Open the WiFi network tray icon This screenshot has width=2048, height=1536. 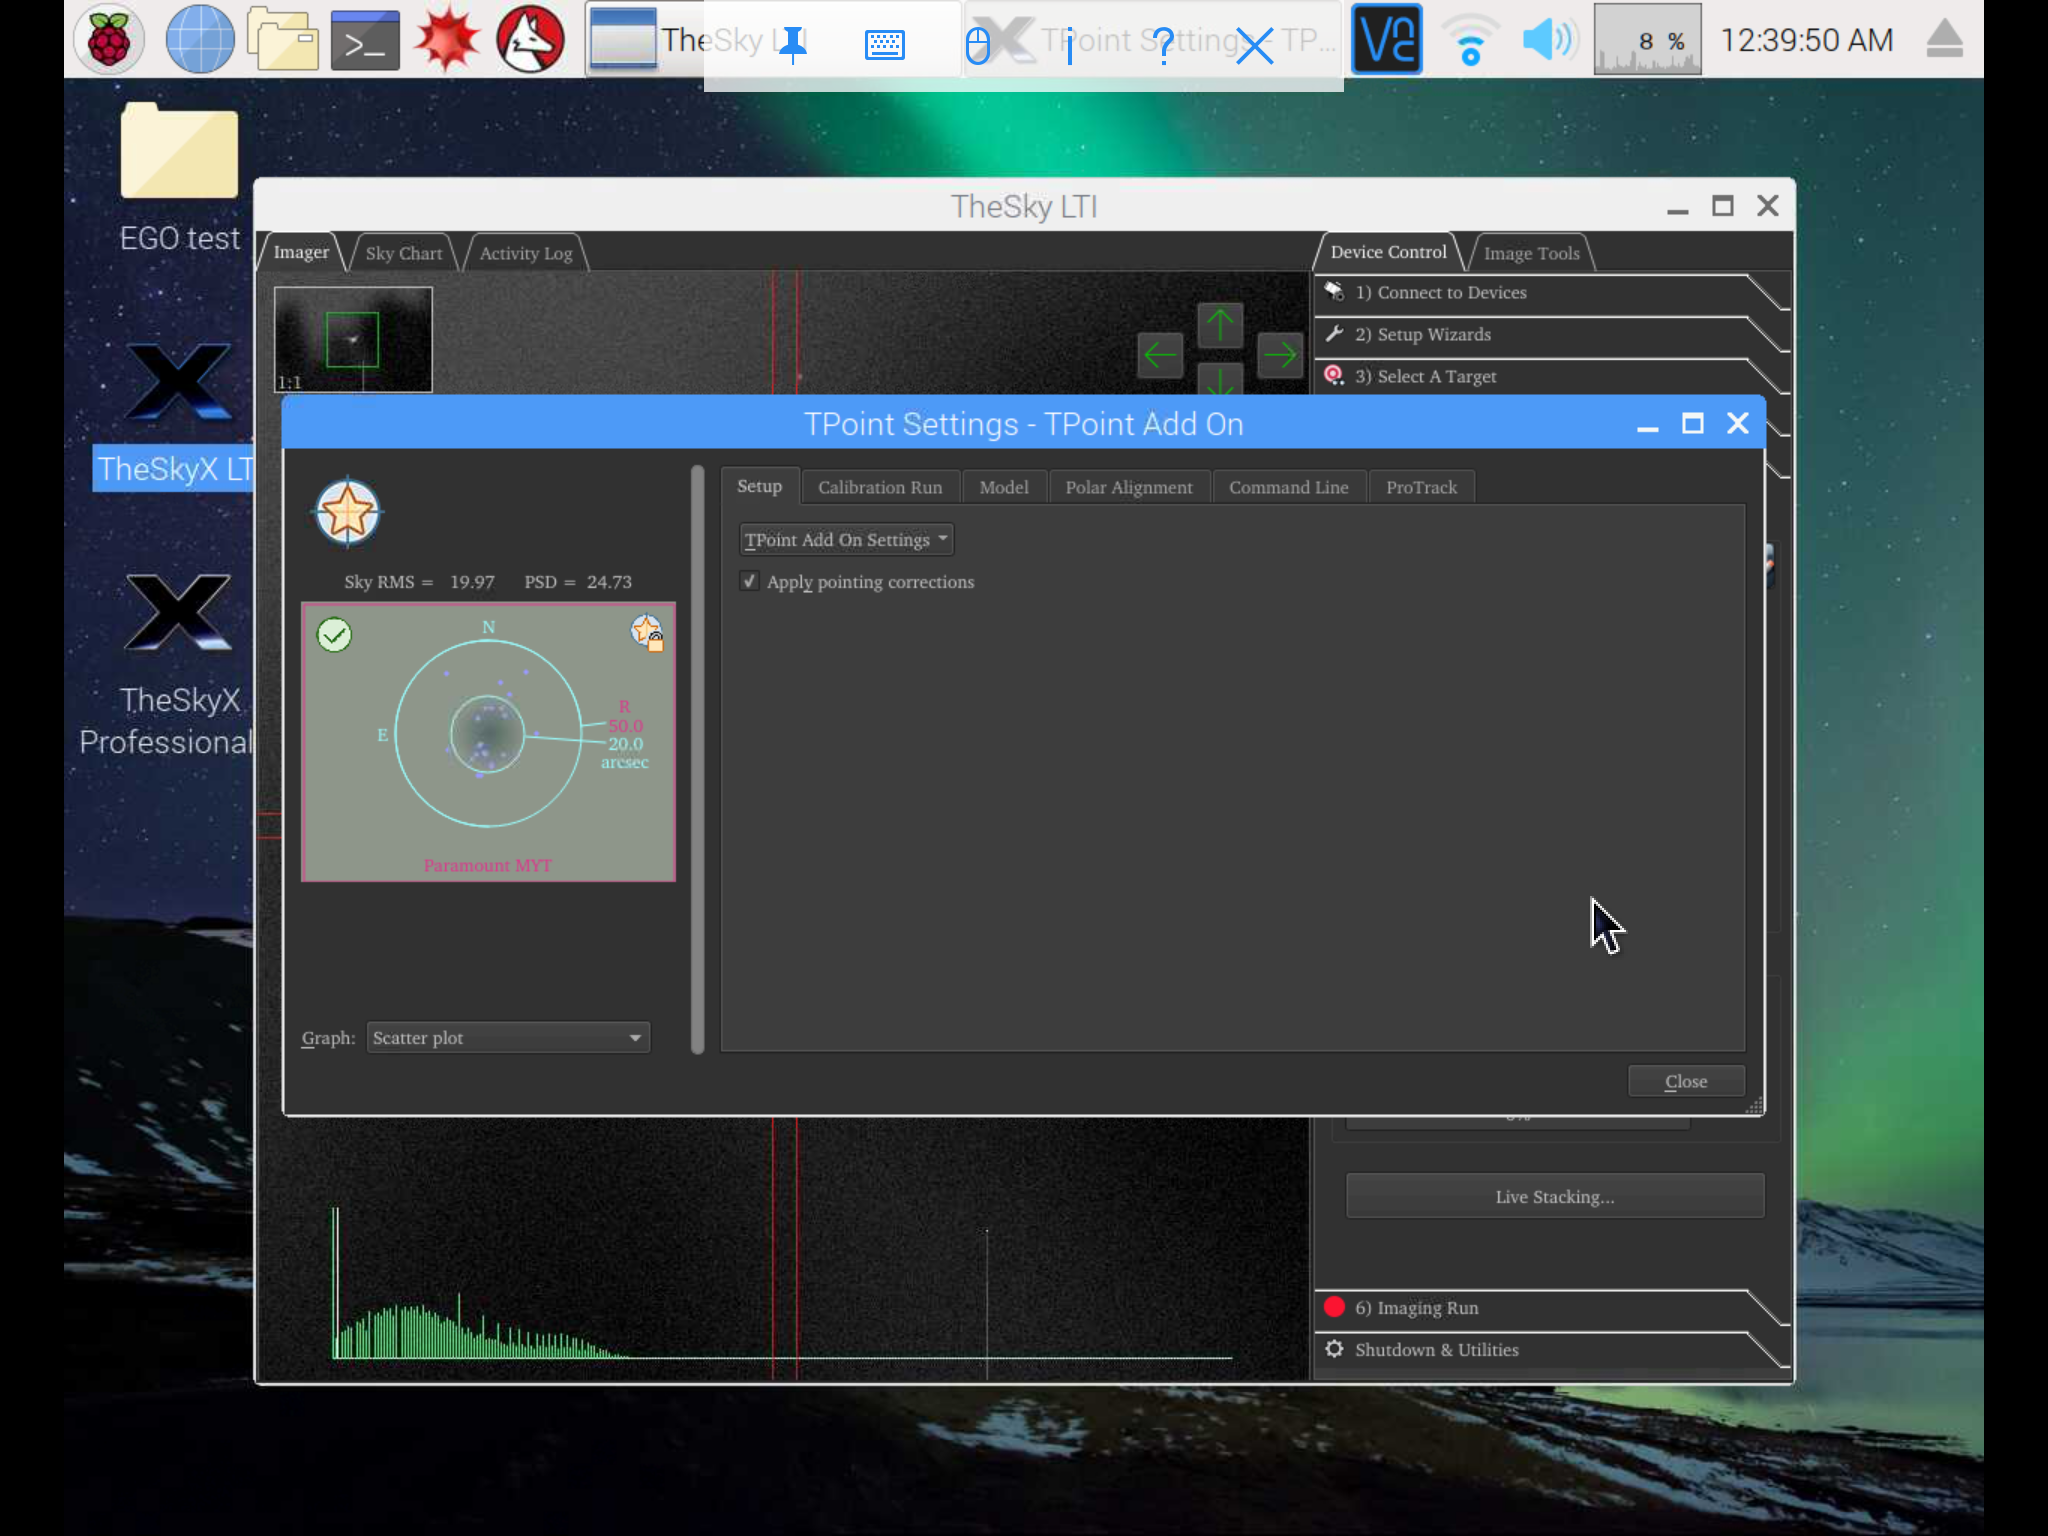[x=1470, y=41]
